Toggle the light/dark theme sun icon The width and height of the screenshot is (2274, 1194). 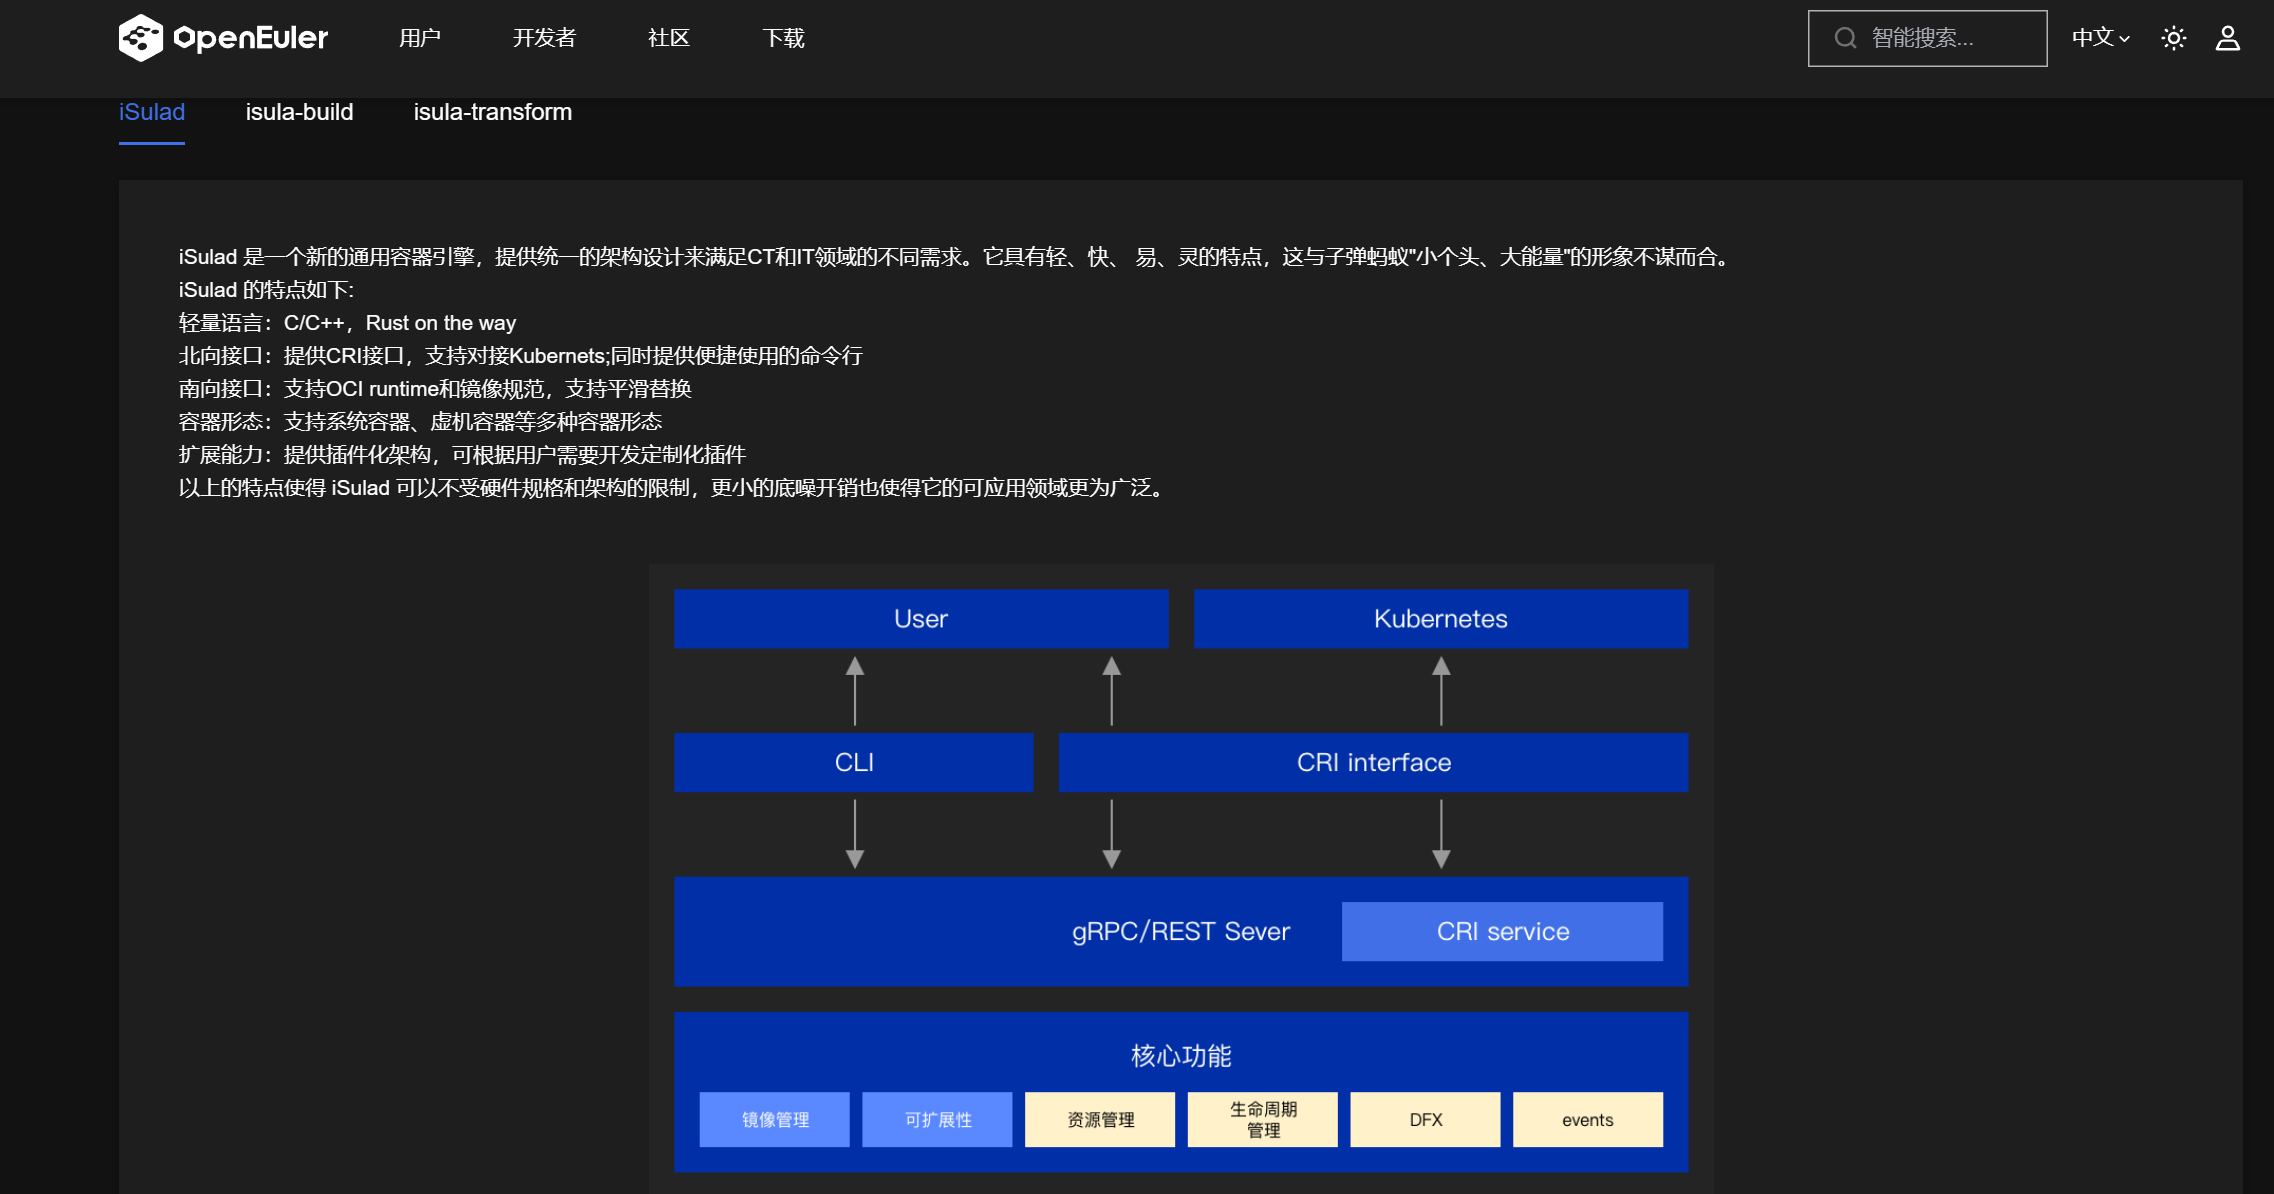(2173, 38)
